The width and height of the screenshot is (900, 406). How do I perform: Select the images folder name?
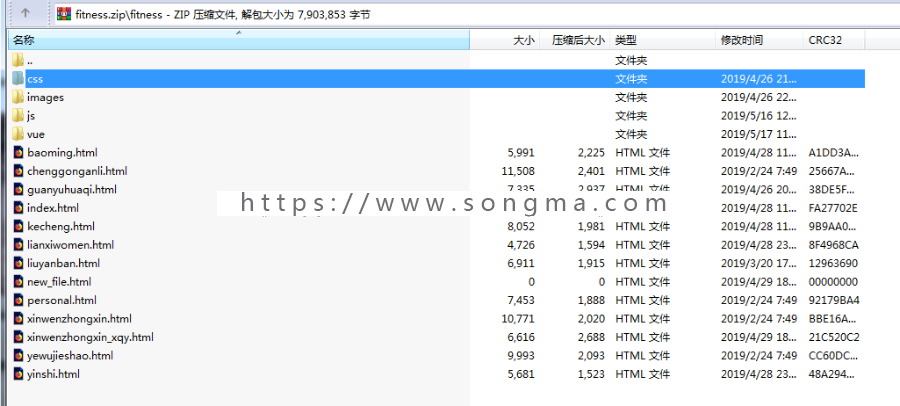(45, 98)
